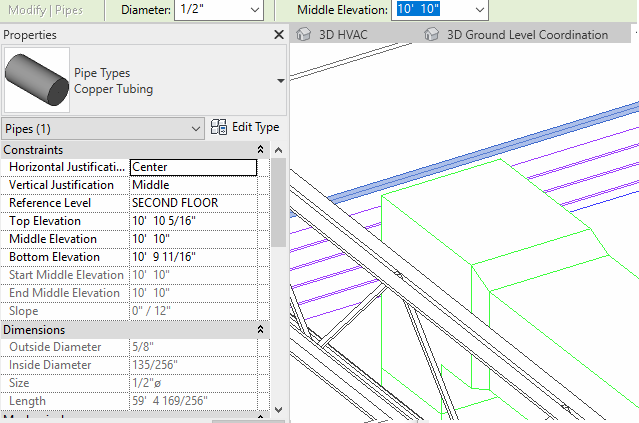This screenshot has height=423, width=639.
Task: Click the Vertical Justification property label
Action: (x=62, y=185)
